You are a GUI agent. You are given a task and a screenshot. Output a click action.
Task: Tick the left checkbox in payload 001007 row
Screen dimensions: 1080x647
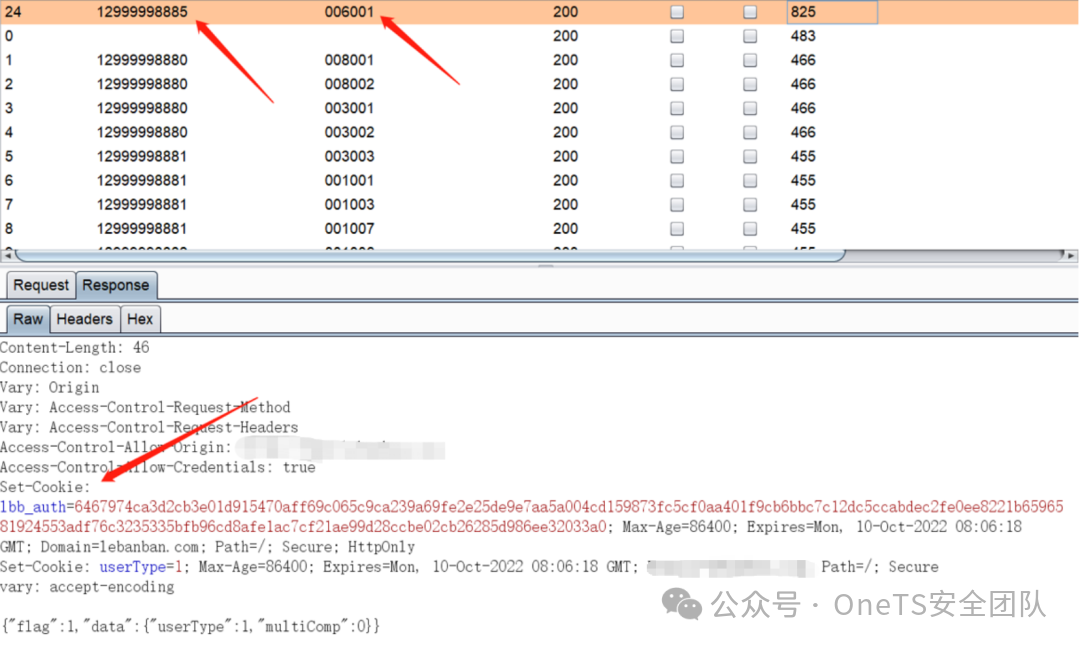(x=677, y=229)
